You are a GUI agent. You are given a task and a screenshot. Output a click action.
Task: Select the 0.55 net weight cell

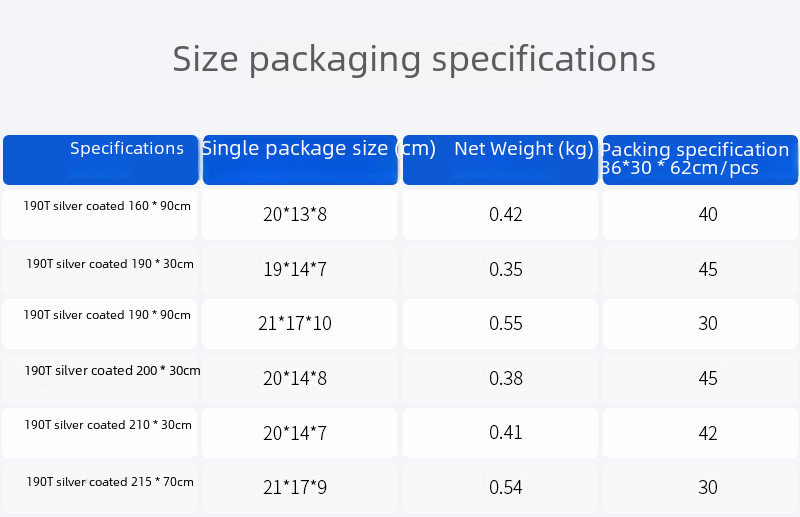[x=506, y=324]
